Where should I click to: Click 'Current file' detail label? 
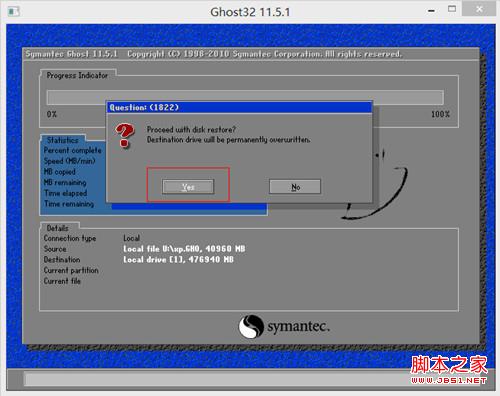[x=62, y=281]
